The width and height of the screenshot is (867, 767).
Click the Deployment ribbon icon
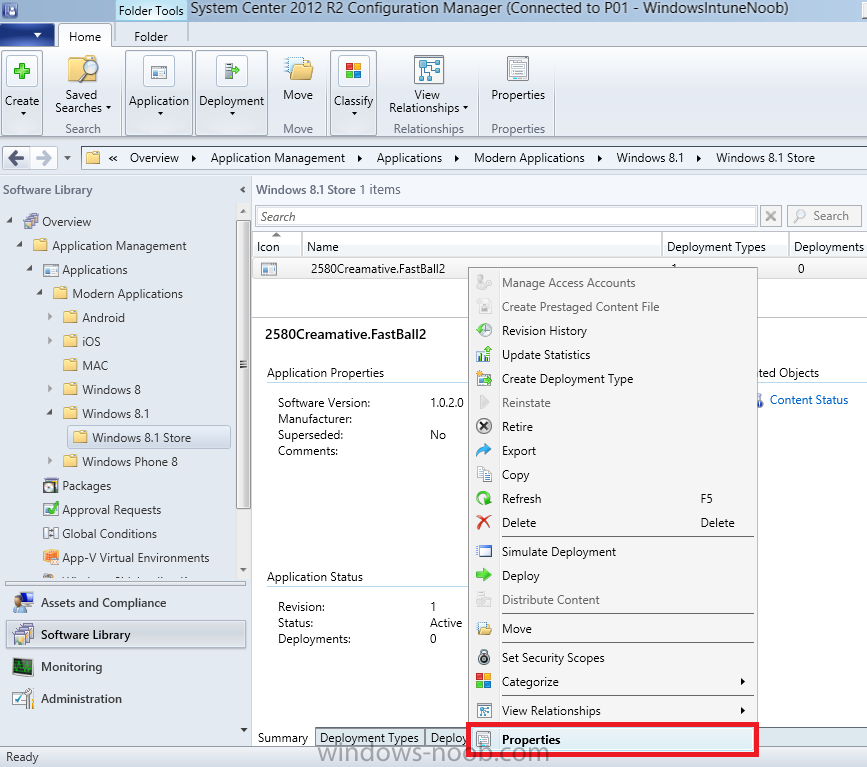pyautogui.click(x=232, y=71)
